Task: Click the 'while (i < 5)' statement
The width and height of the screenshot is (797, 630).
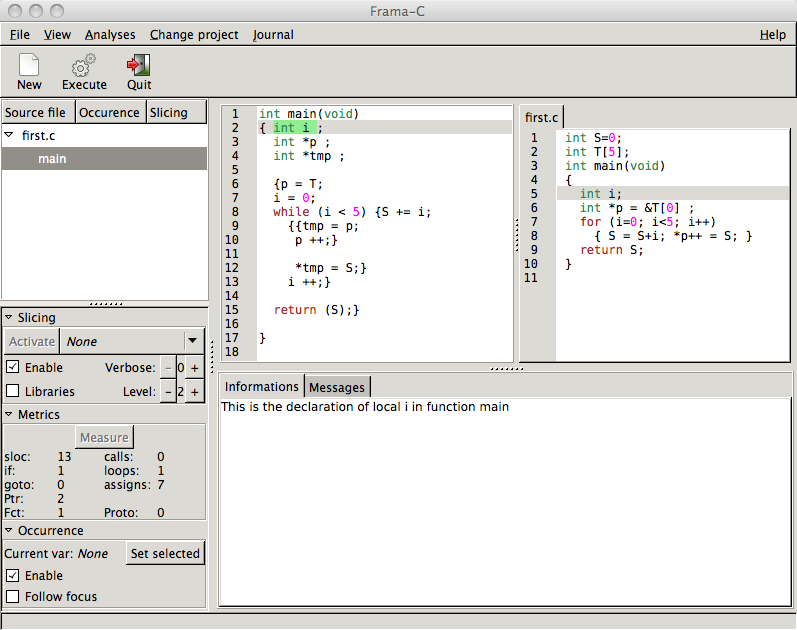Action: coord(319,212)
